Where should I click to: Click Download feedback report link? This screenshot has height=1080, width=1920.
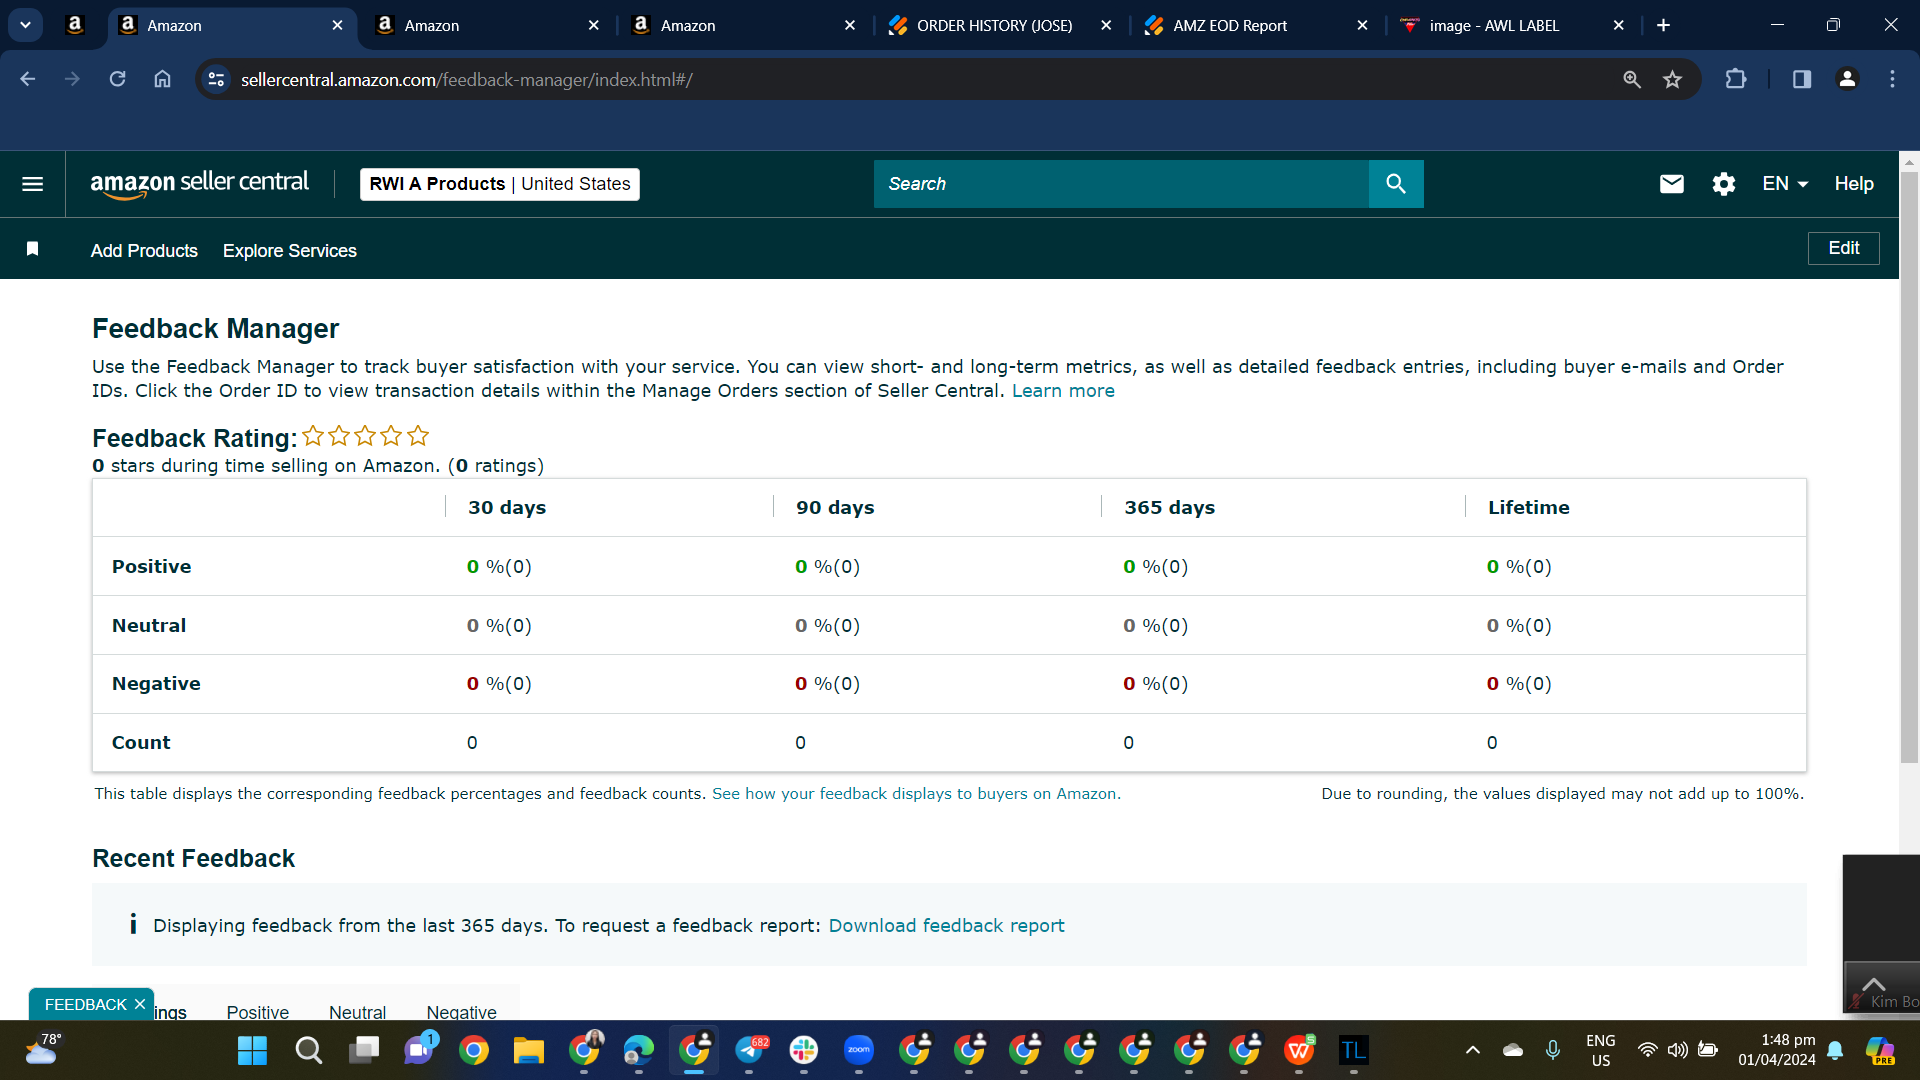coord(946,926)
